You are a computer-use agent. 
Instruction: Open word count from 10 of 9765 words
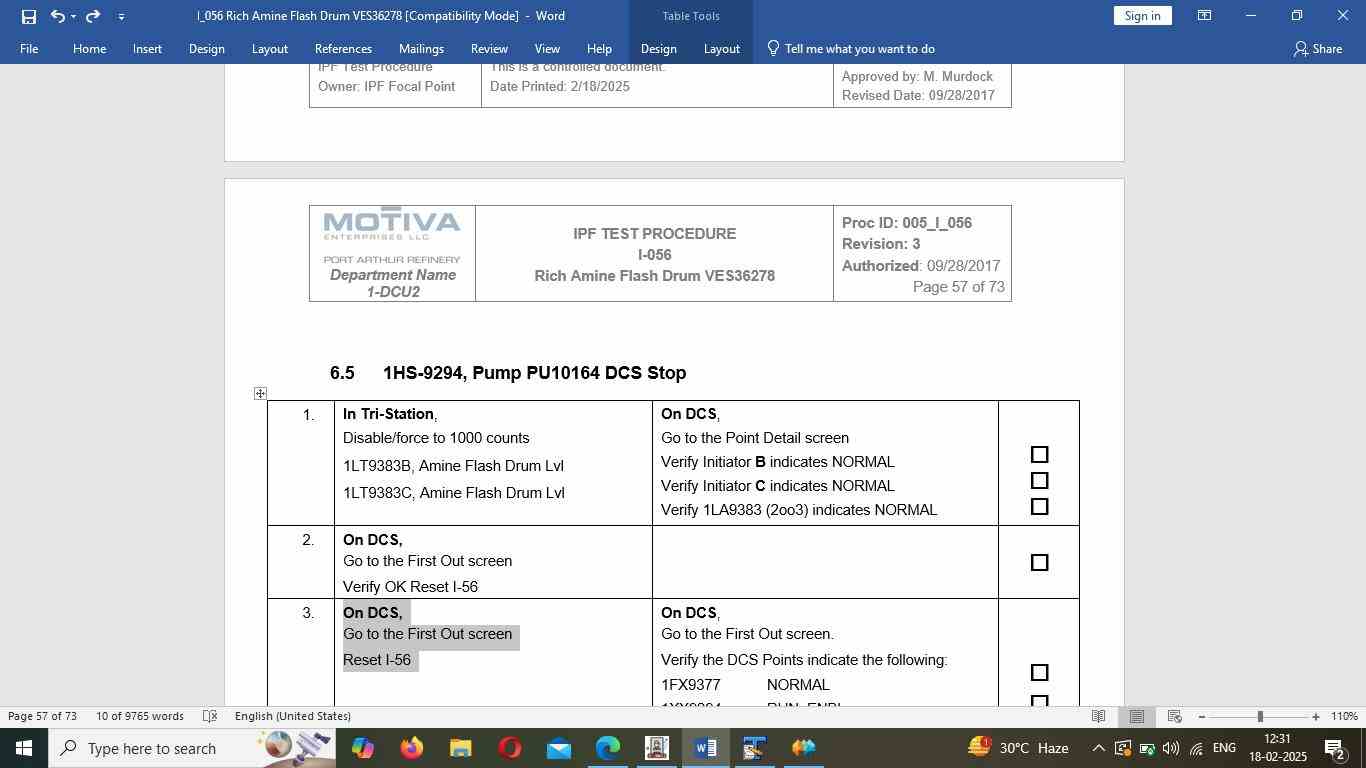click(140, 716)
